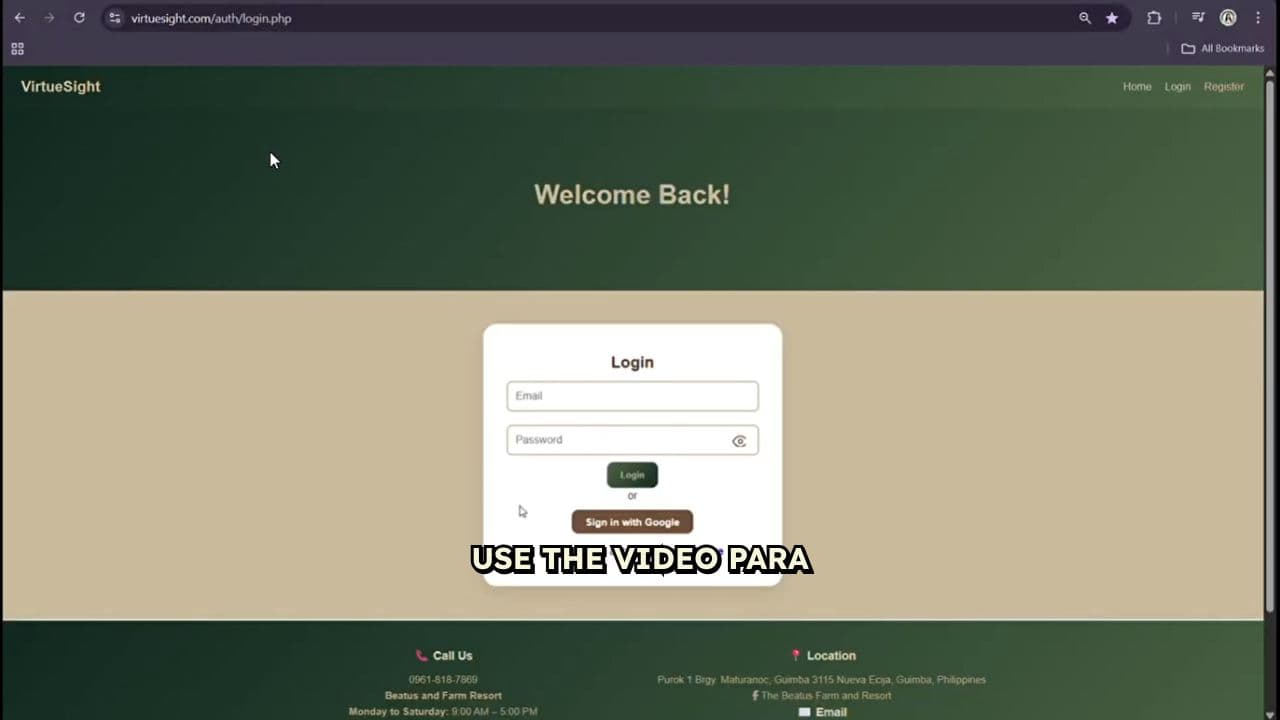This screenshot has width=1280, height=720.
Task: Go to Home in the navigation bar
Action: [x=1137, y=87]
